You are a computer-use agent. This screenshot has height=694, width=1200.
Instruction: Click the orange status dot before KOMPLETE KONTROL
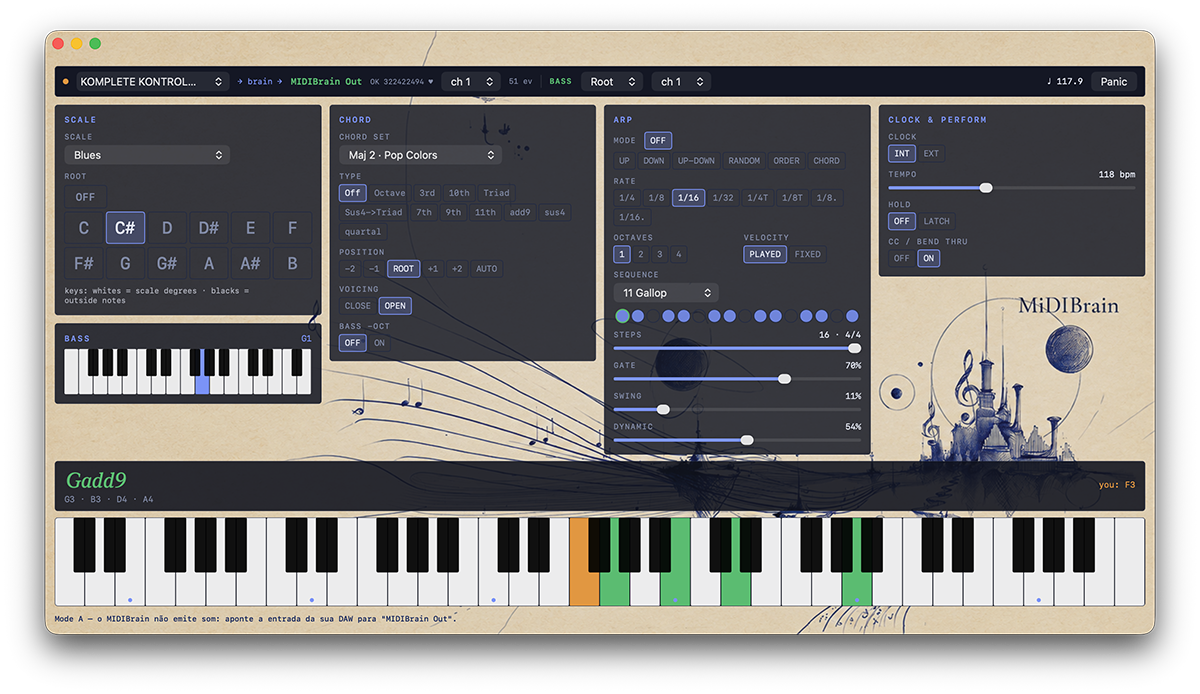point(66,82)
